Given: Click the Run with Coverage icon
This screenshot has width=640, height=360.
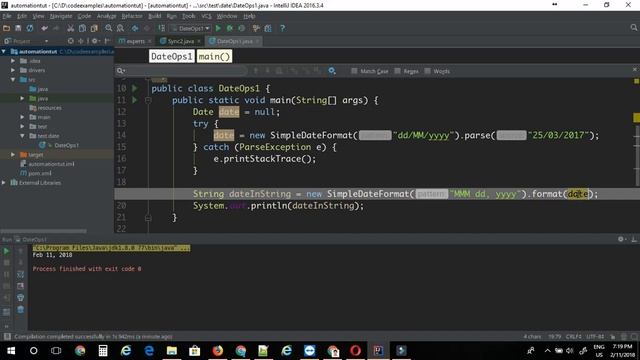Looking at the screenshot, I should tap(242, 28).
